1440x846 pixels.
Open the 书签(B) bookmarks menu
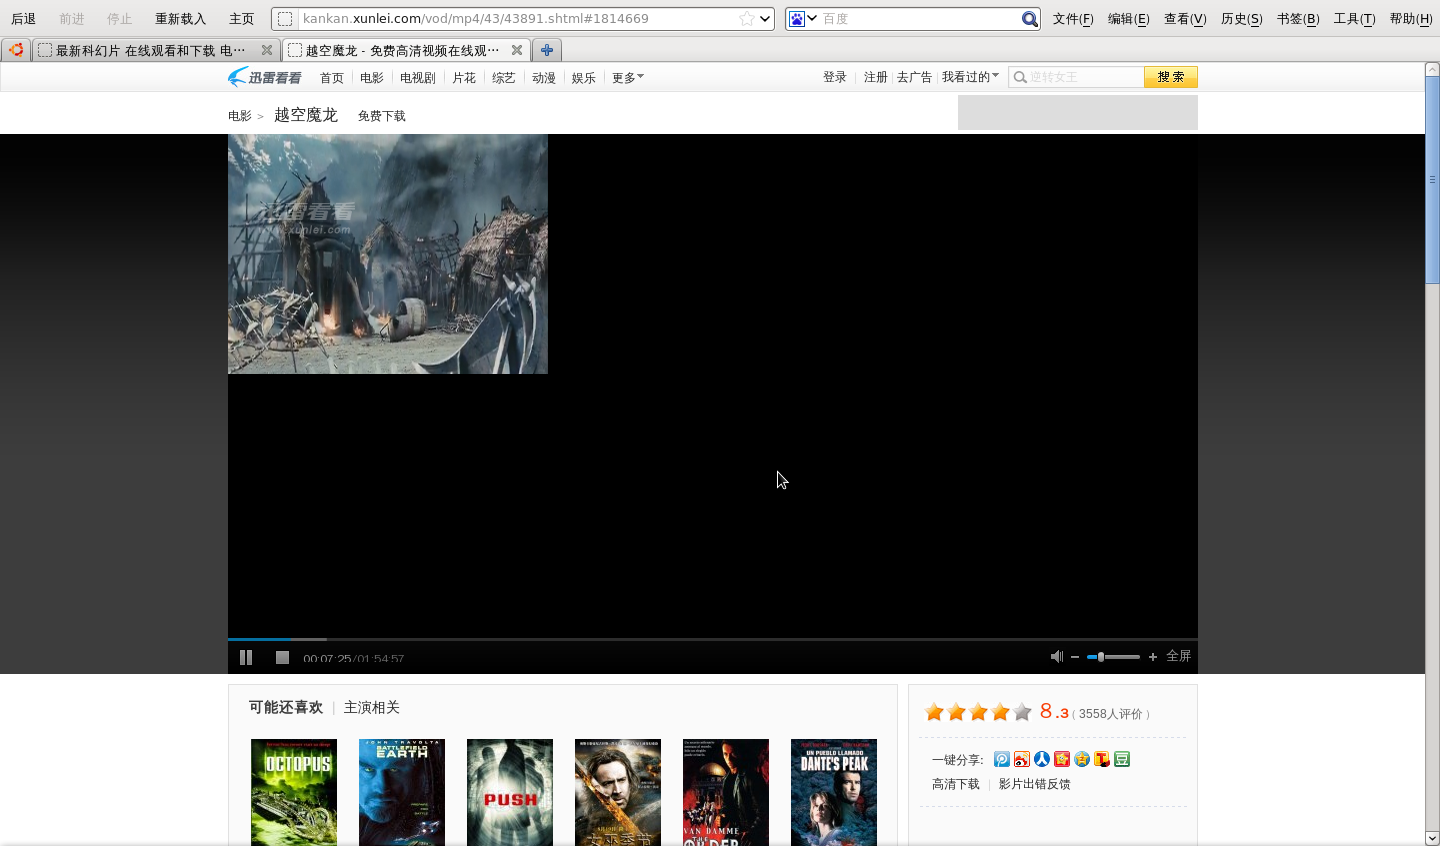[x=1297, y=19]
